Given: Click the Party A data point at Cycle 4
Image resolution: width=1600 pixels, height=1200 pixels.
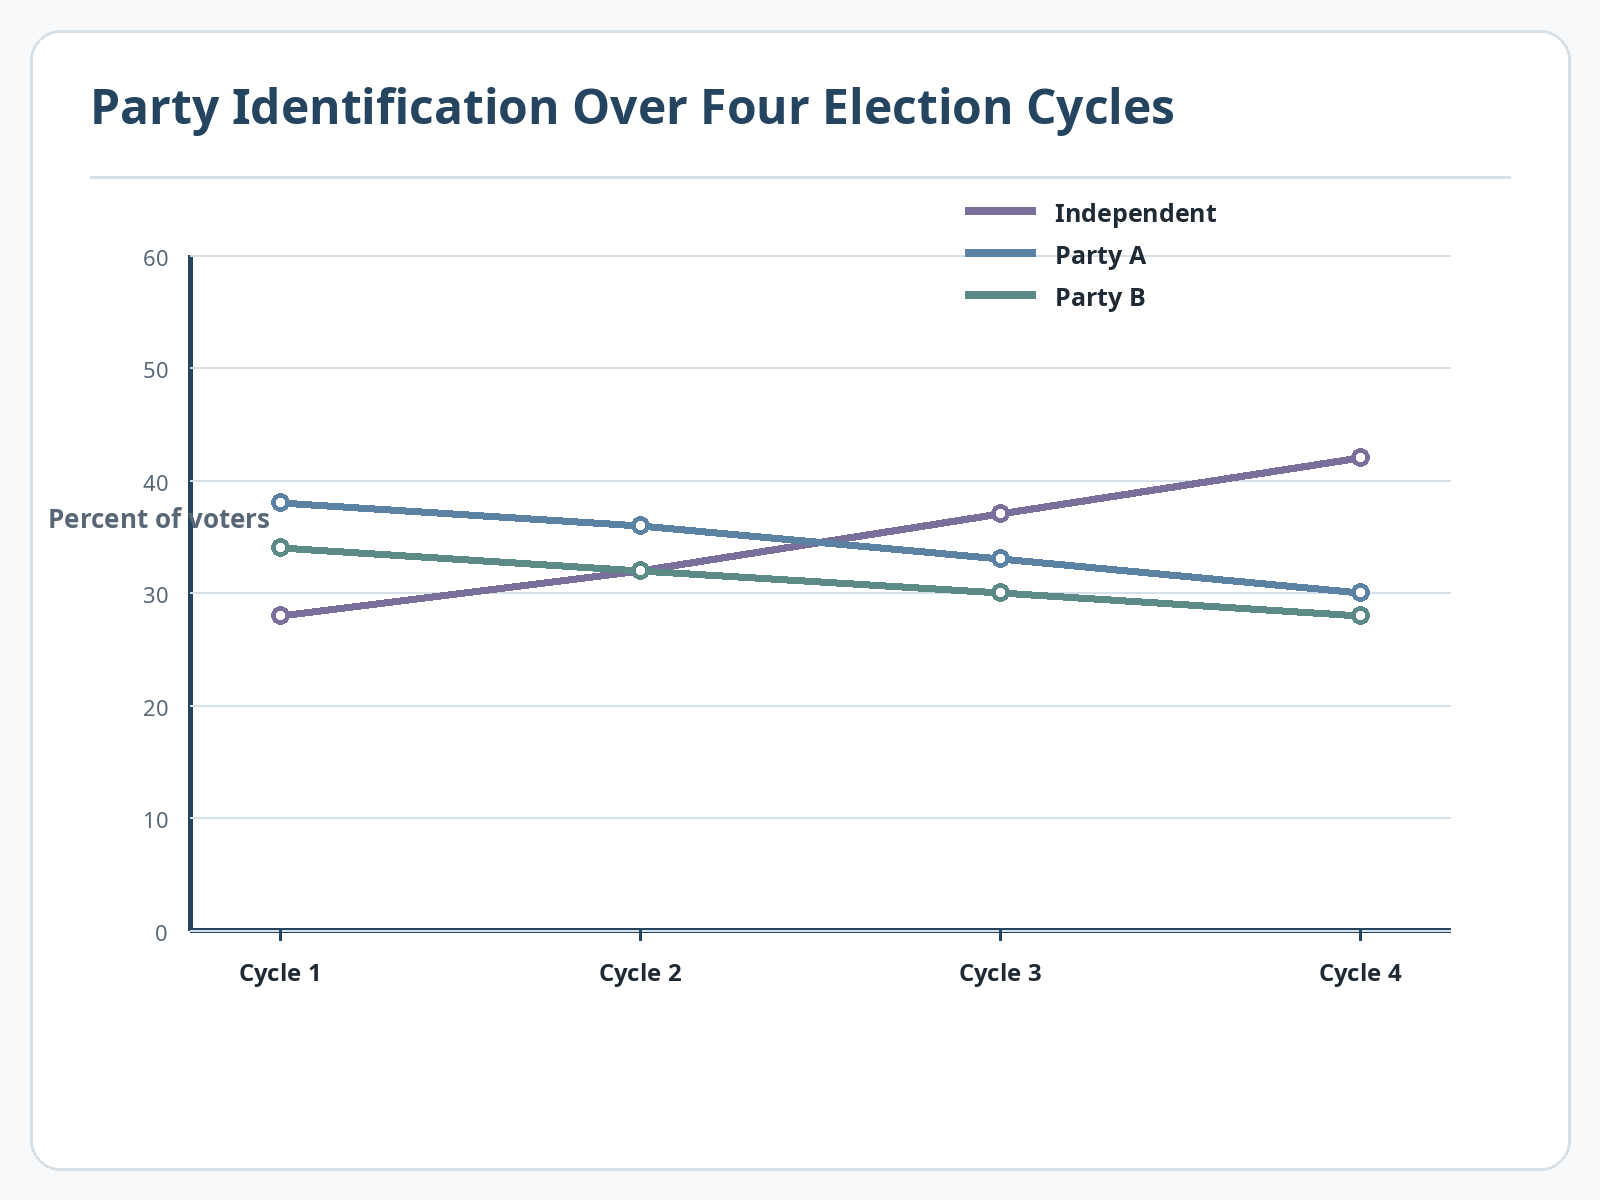Looking at the screenshot, I should tap(1360, 592).
